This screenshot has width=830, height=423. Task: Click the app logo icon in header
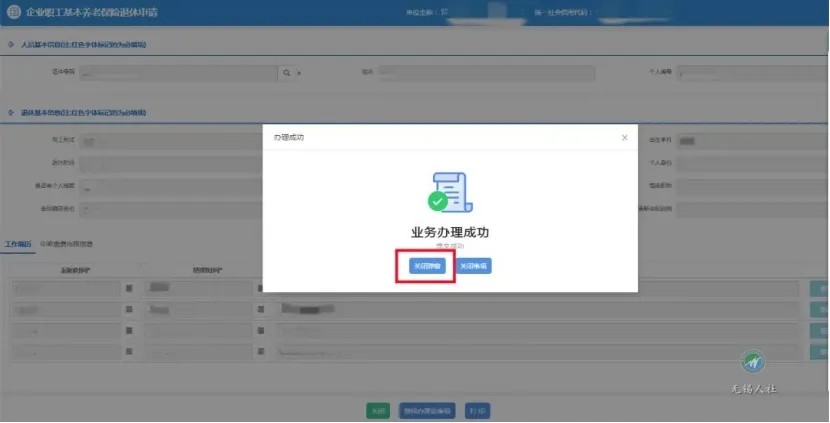click(12, 11)
